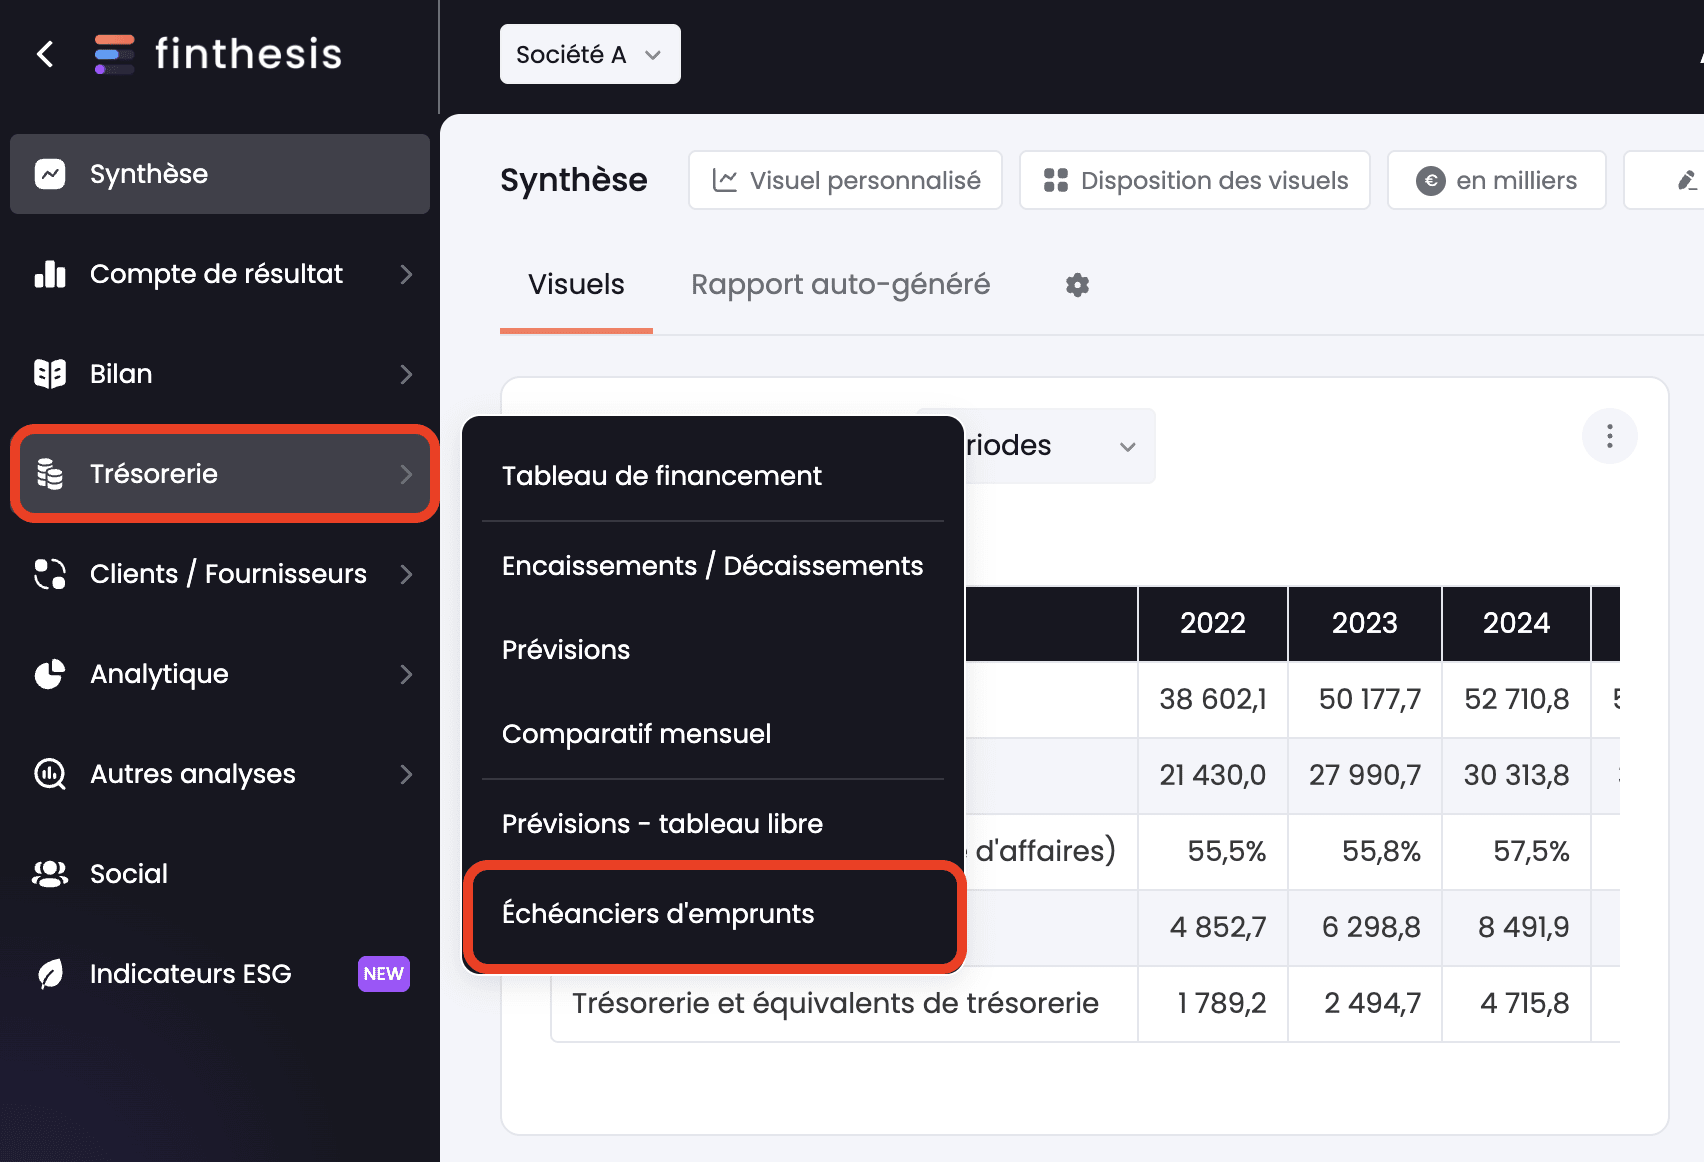The width and height of the screenshot is (1704, 1162).
Task: Expand the Analytique submenu chevron
Action: point(406,674)
